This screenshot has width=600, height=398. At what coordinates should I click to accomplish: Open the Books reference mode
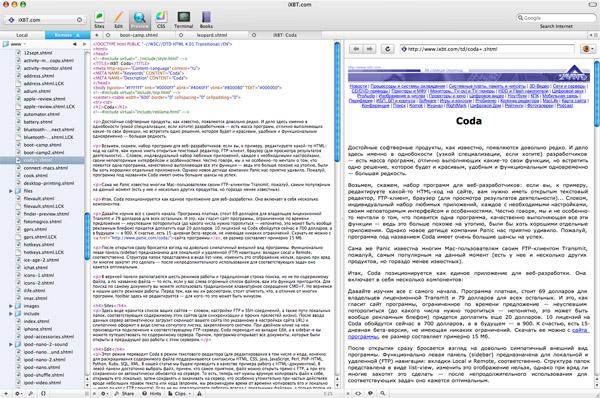tap(206, 20)
